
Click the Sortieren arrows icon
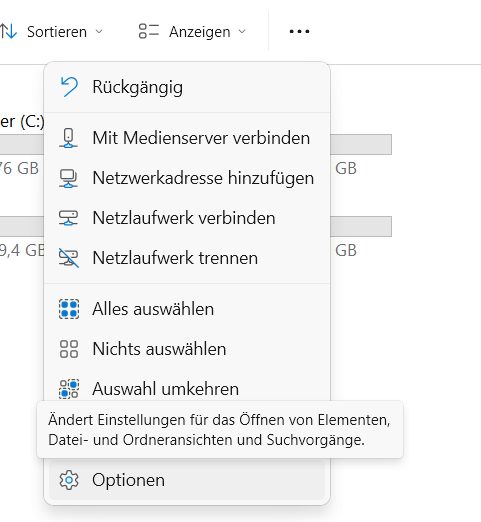9,31
